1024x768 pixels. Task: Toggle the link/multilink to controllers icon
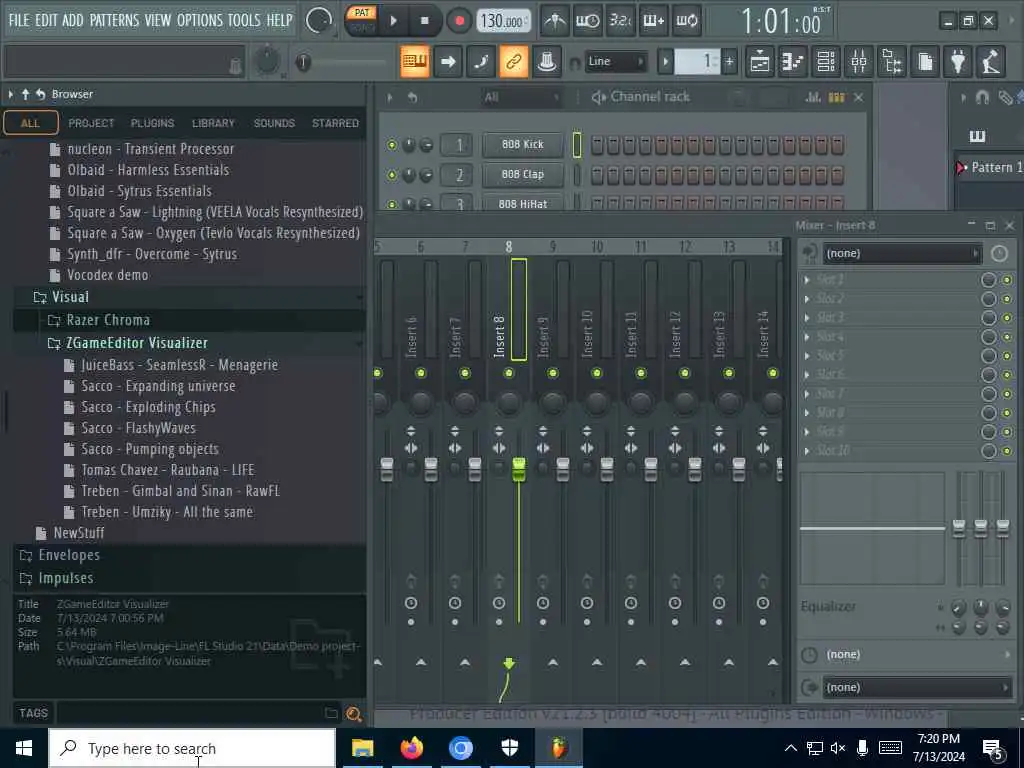(x=513, y=62)
